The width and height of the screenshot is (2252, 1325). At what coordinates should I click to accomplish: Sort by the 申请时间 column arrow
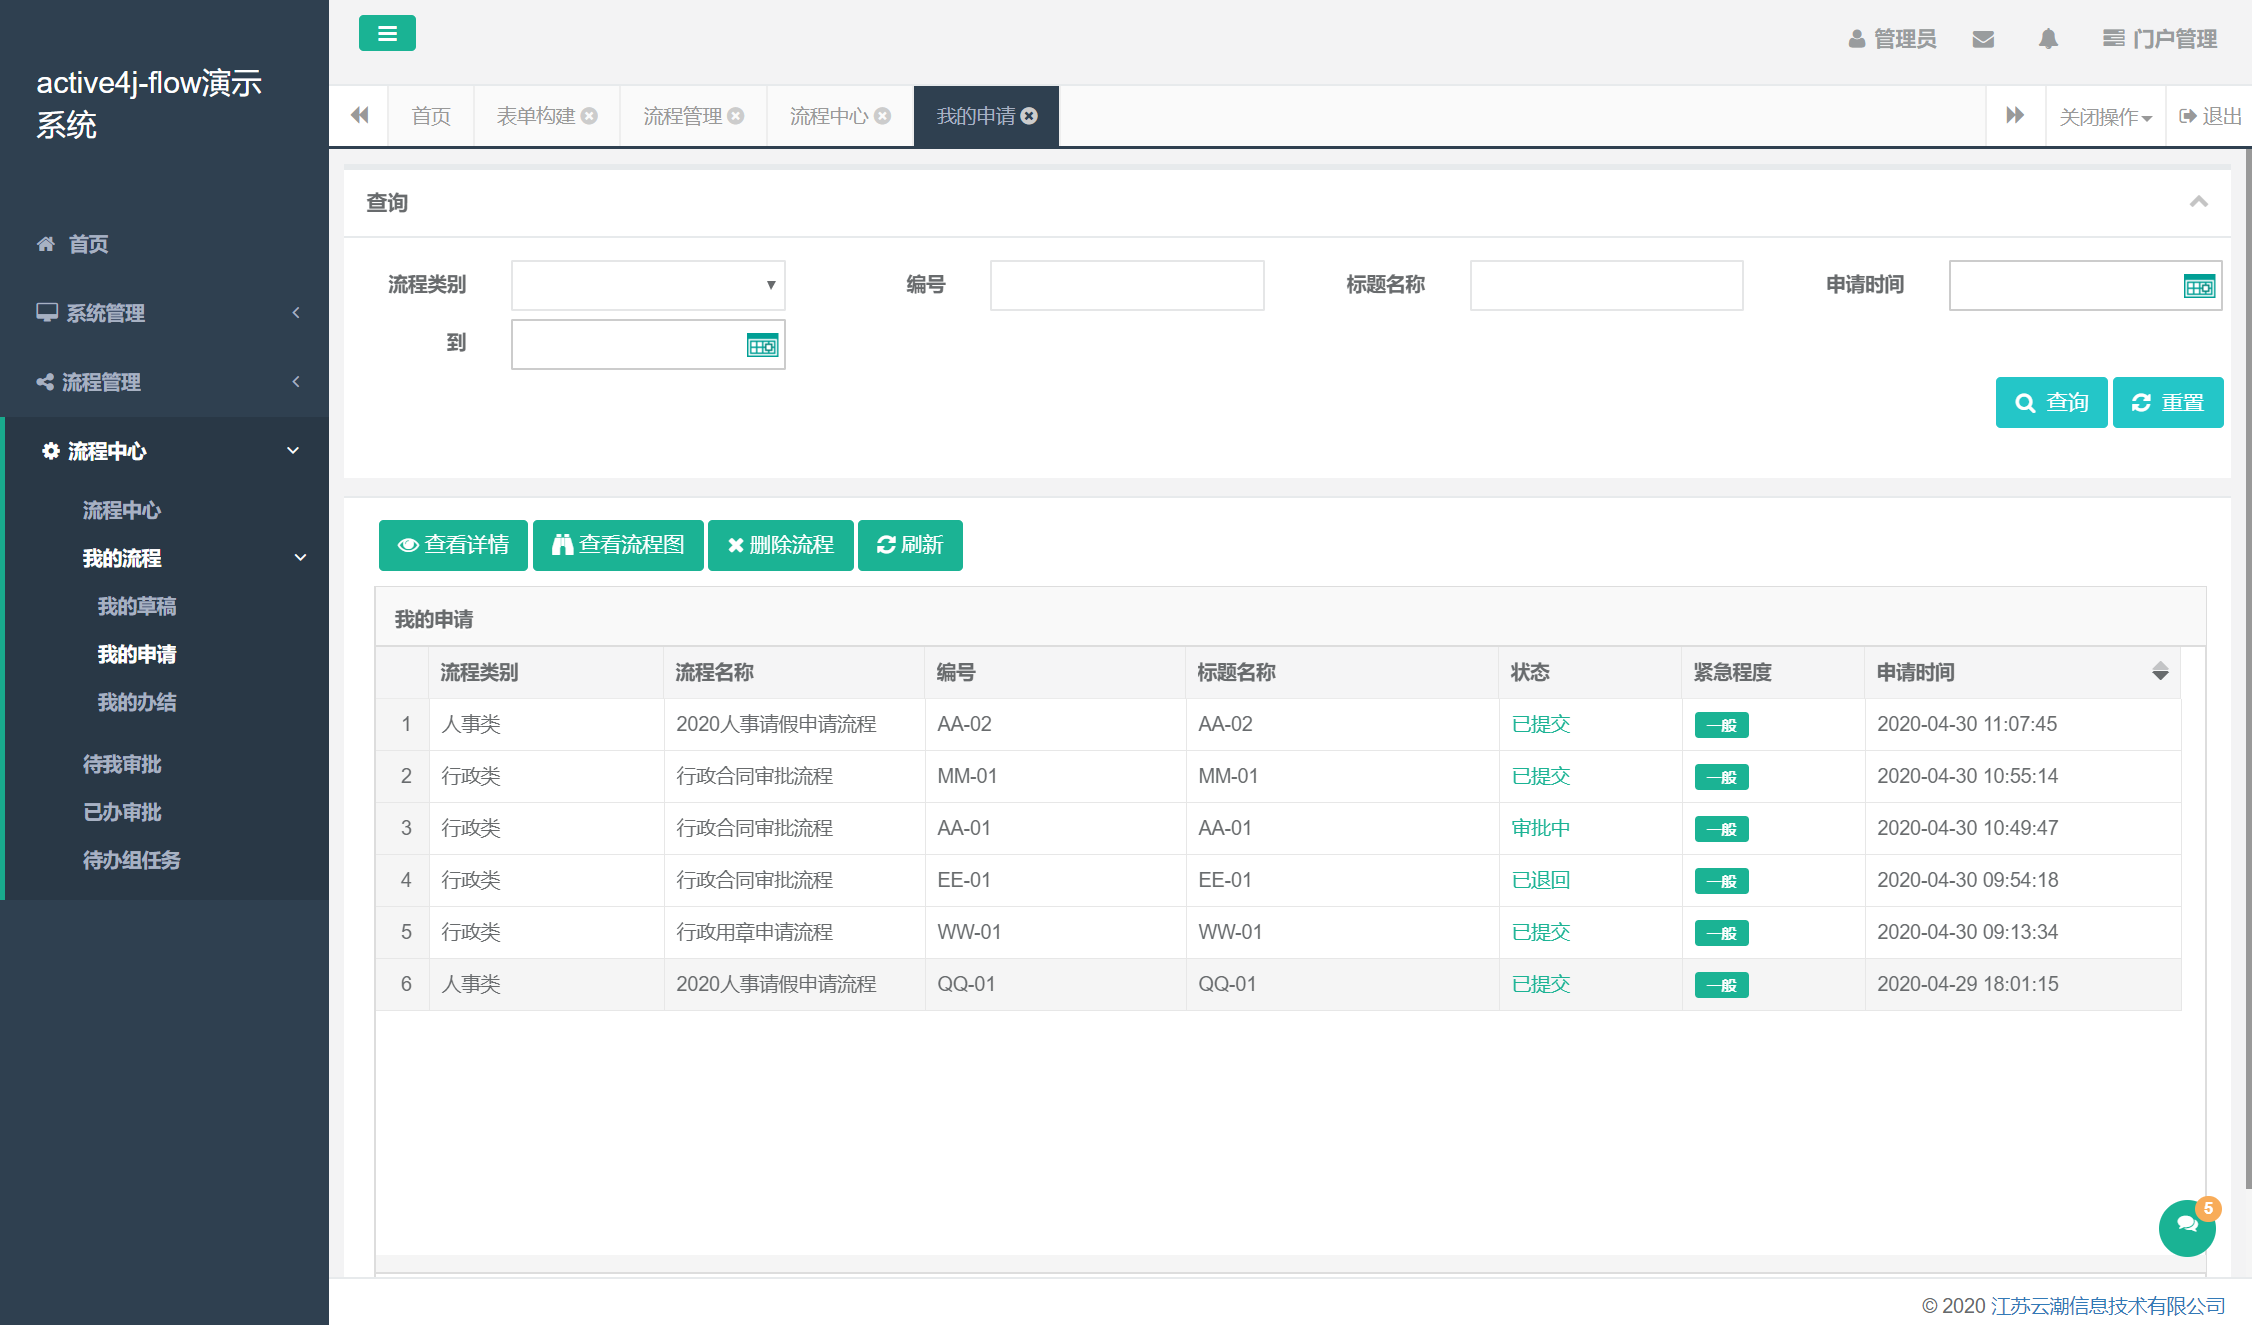point(2160,672)
